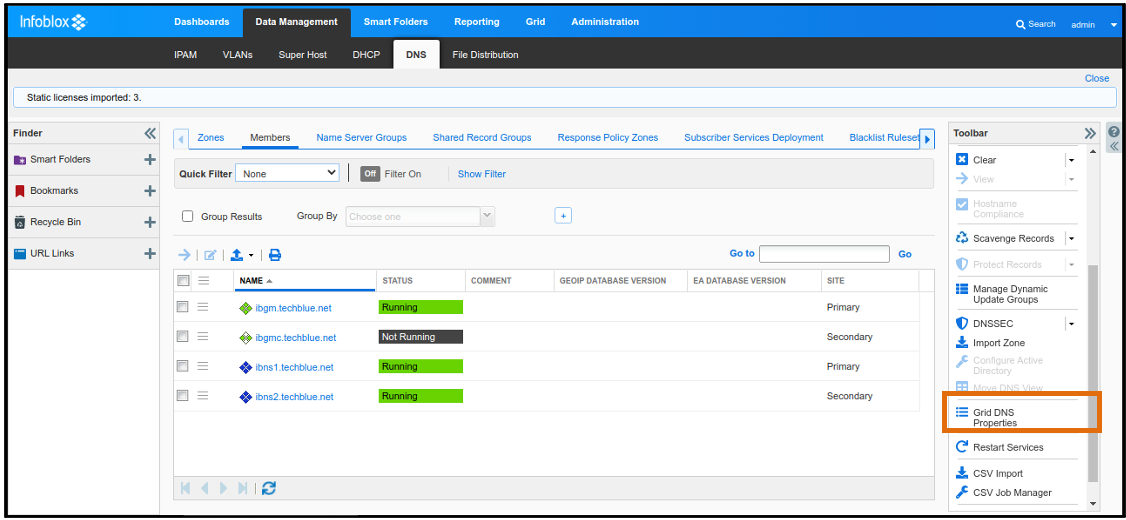Focus the Go to input field

[x=824, y=254]
